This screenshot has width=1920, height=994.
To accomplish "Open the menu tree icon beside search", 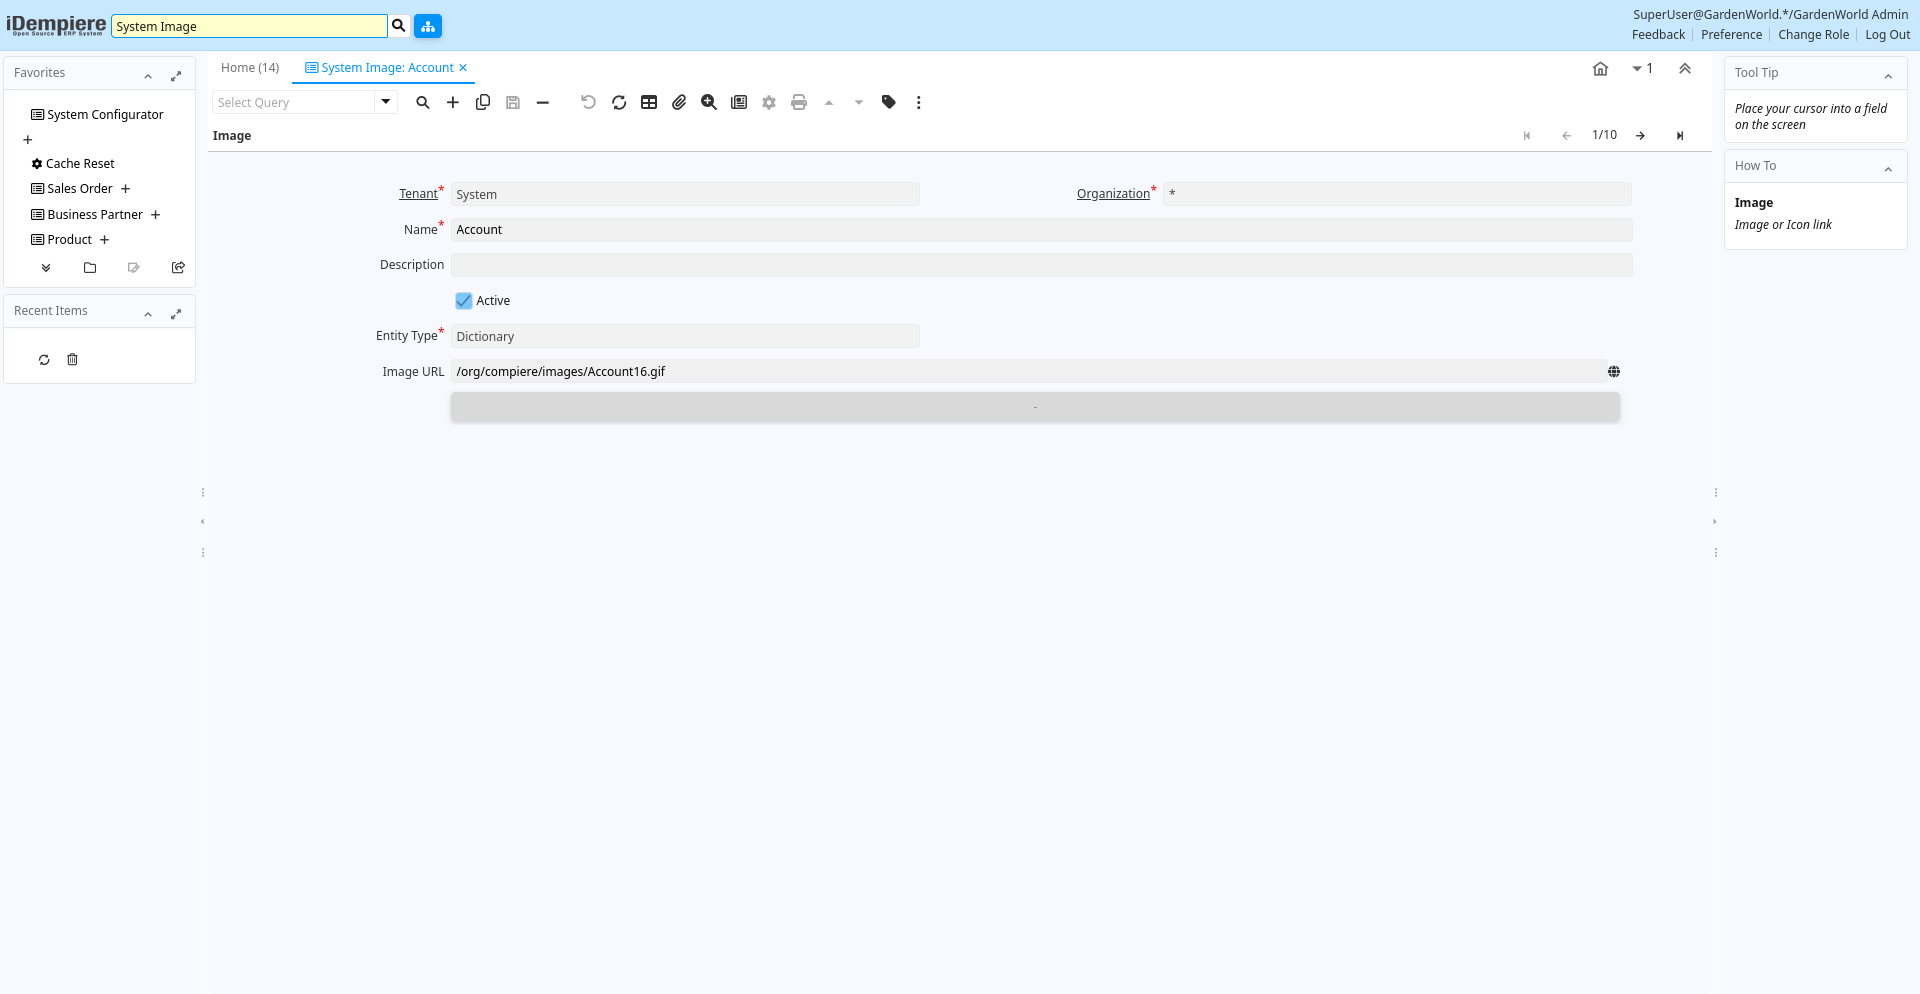I will click(428, 26).
